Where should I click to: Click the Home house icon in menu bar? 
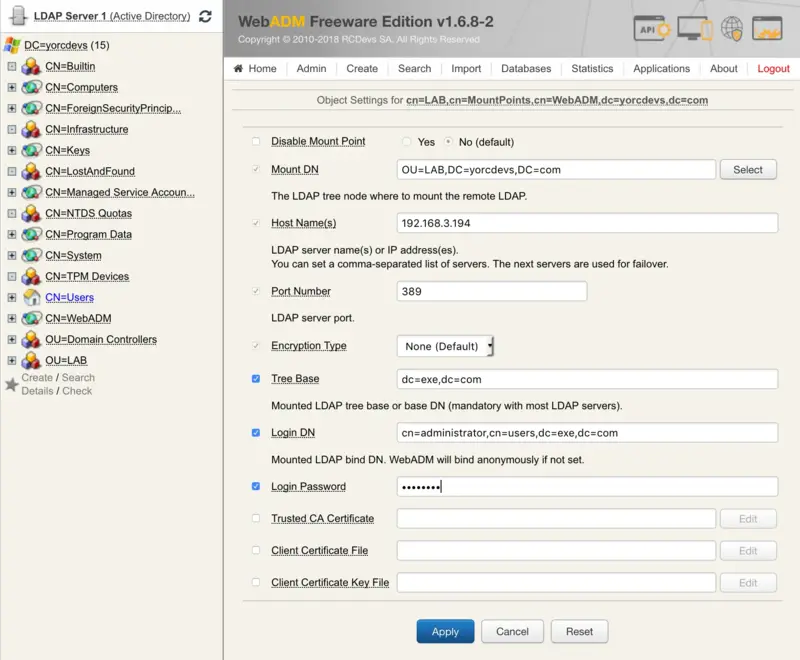[238, 68]
